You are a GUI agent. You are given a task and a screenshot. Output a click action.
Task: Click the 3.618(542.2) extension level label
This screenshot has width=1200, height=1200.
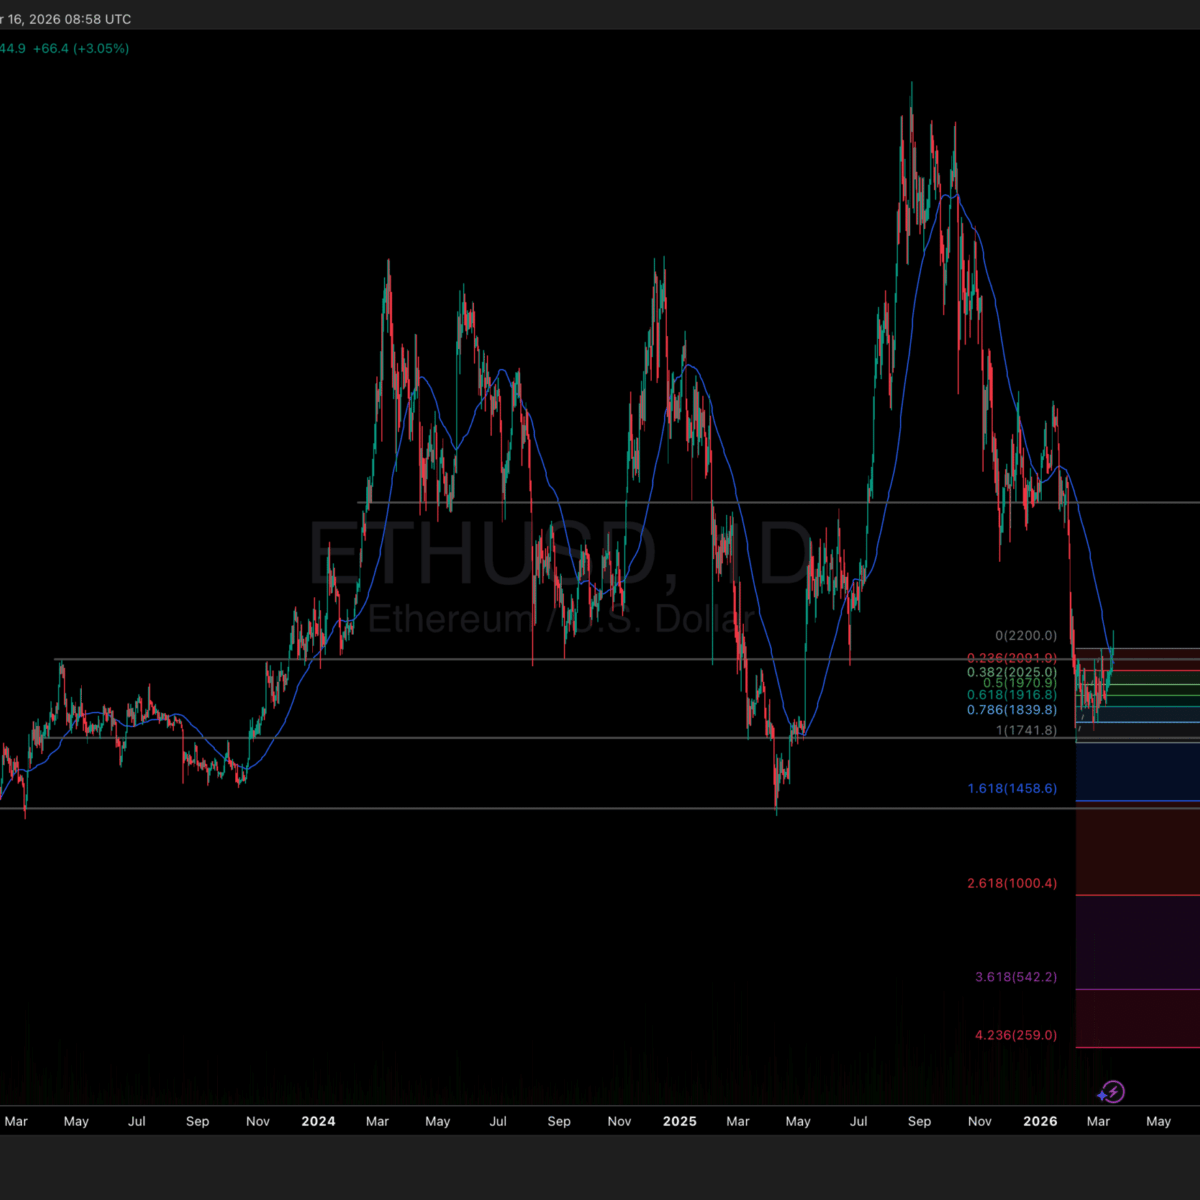coord(1015,977)
